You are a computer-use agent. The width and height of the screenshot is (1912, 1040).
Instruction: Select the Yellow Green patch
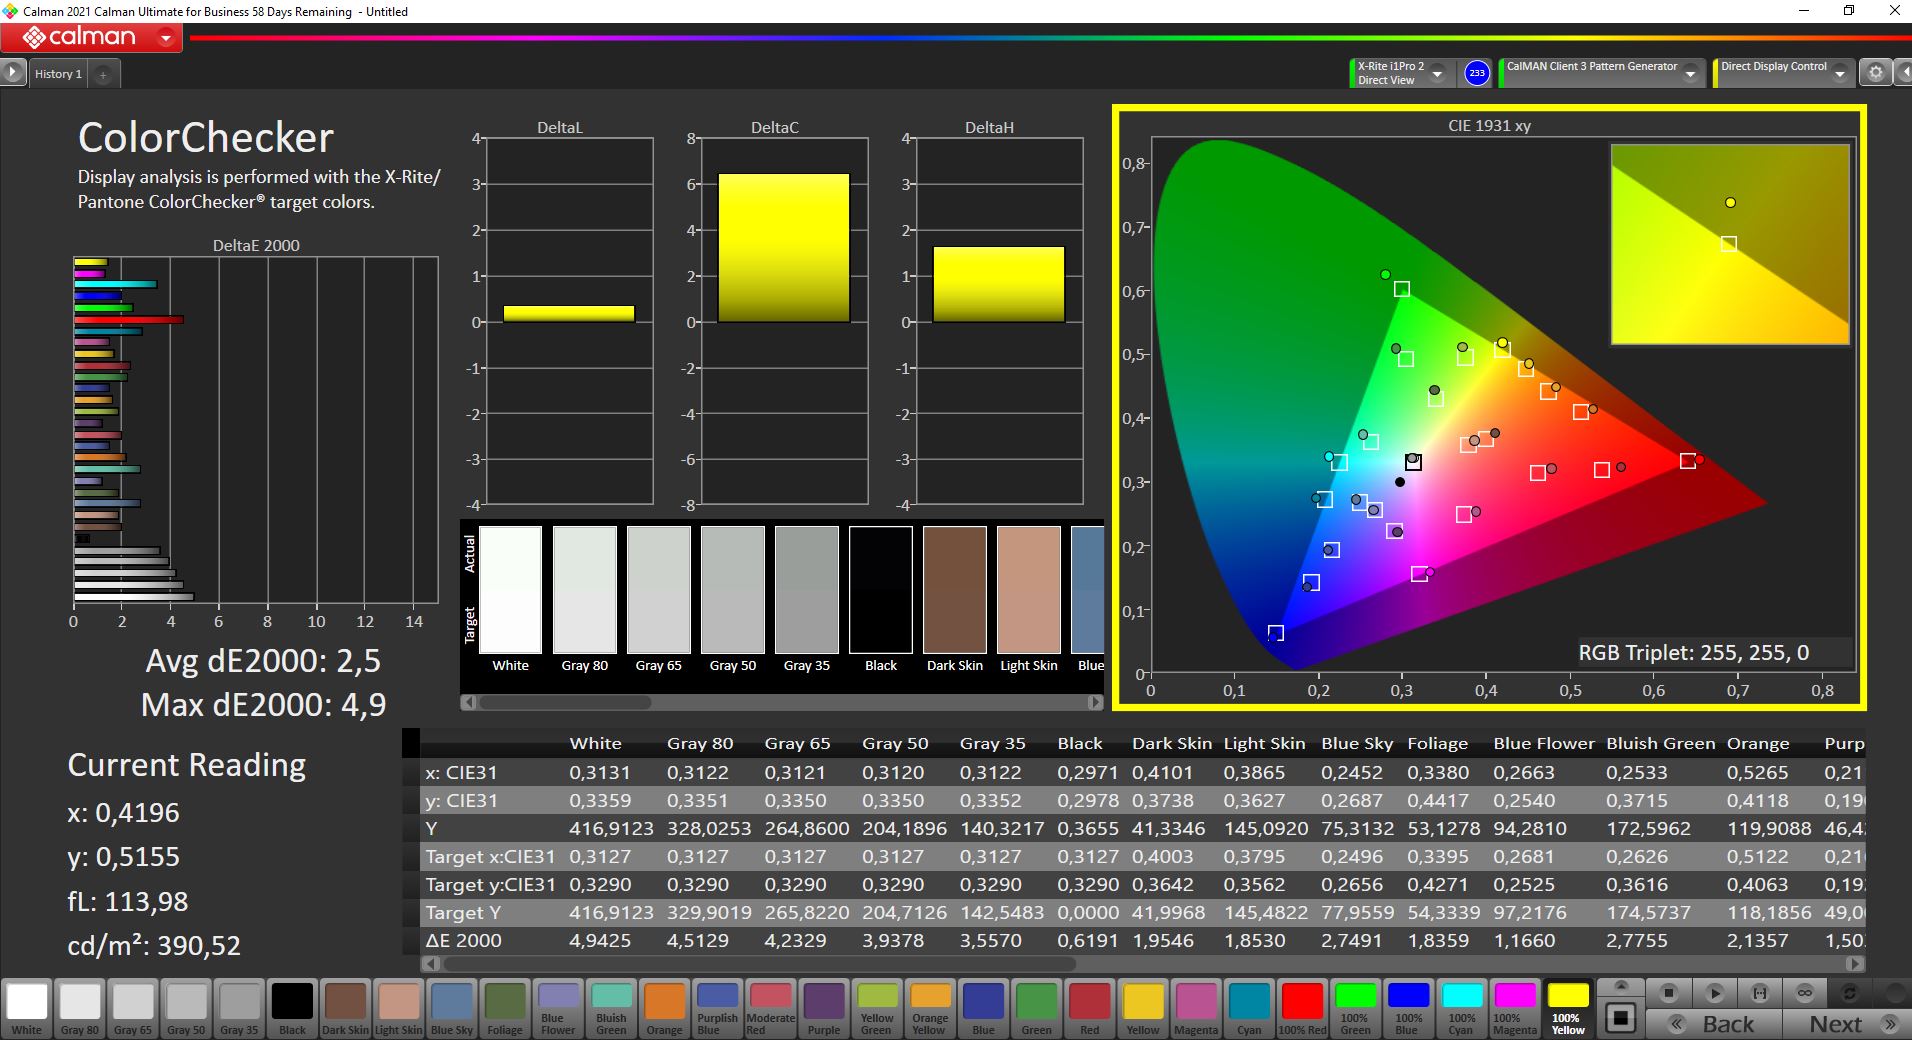pyautogui.click(x=877, y=1008)
